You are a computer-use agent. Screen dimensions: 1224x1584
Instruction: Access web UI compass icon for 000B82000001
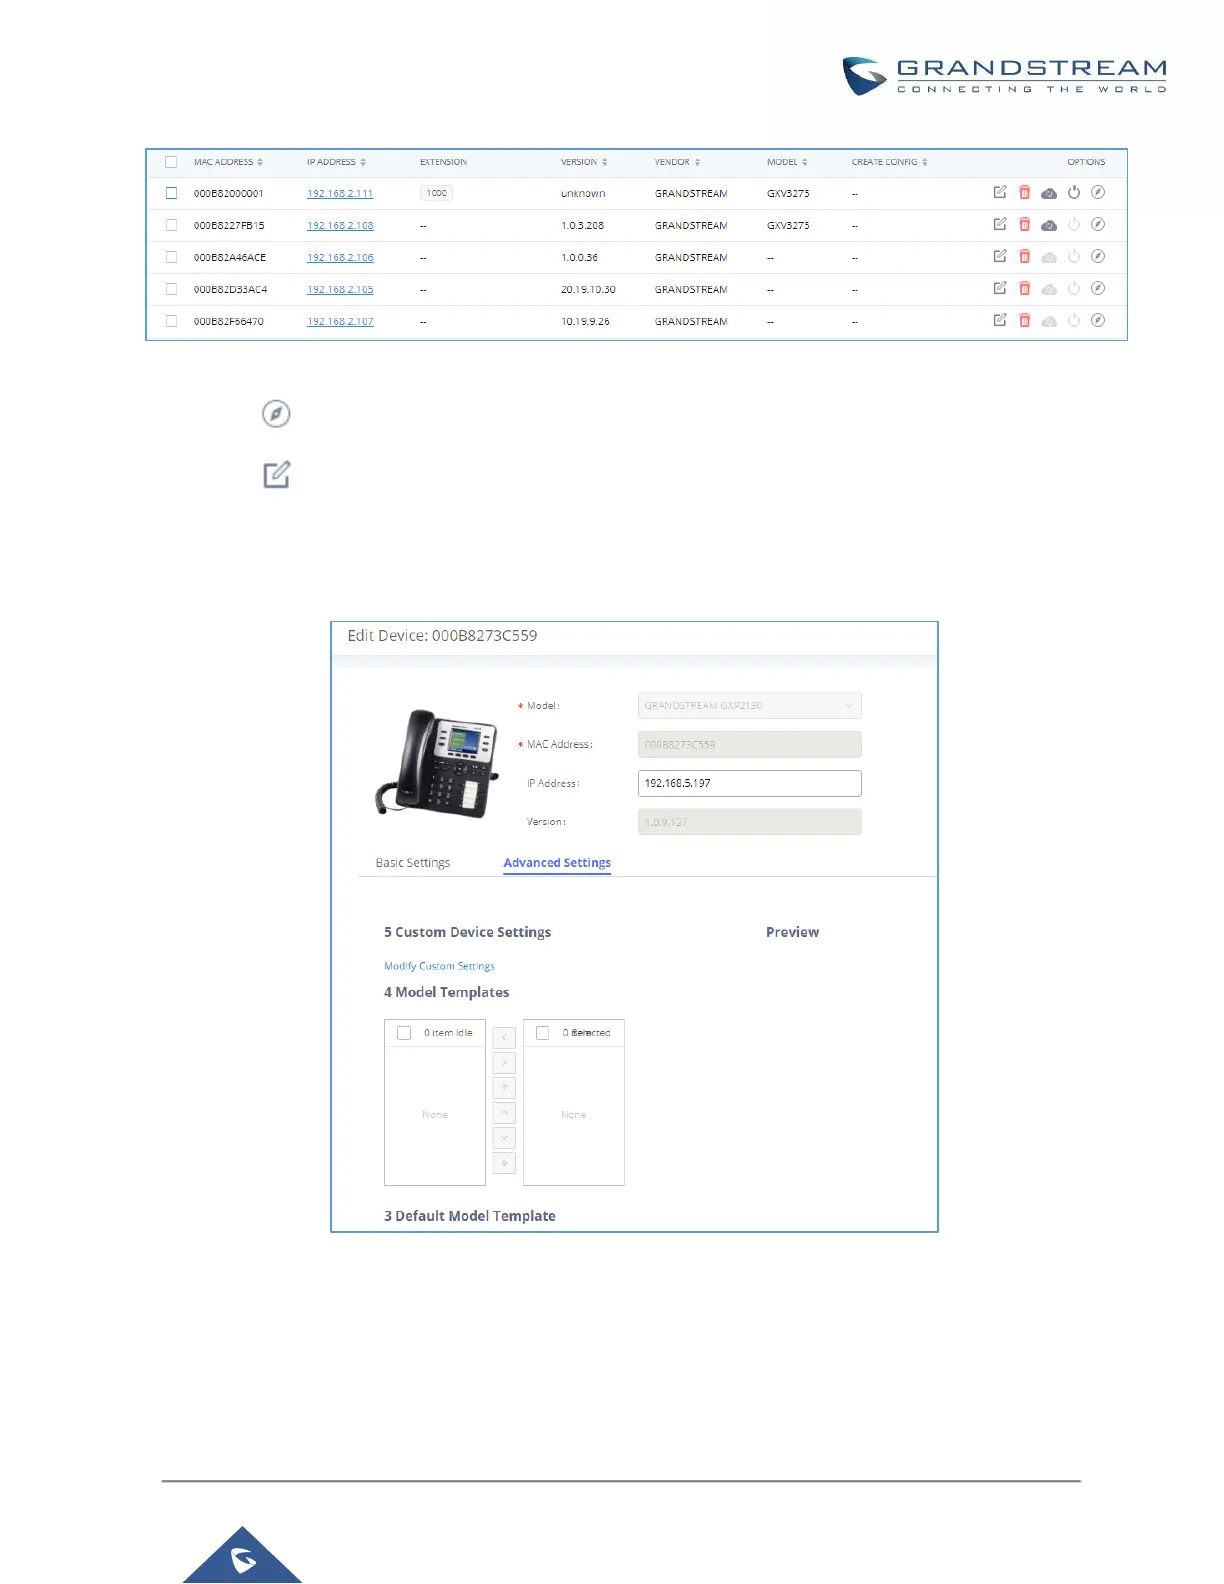1098,192
